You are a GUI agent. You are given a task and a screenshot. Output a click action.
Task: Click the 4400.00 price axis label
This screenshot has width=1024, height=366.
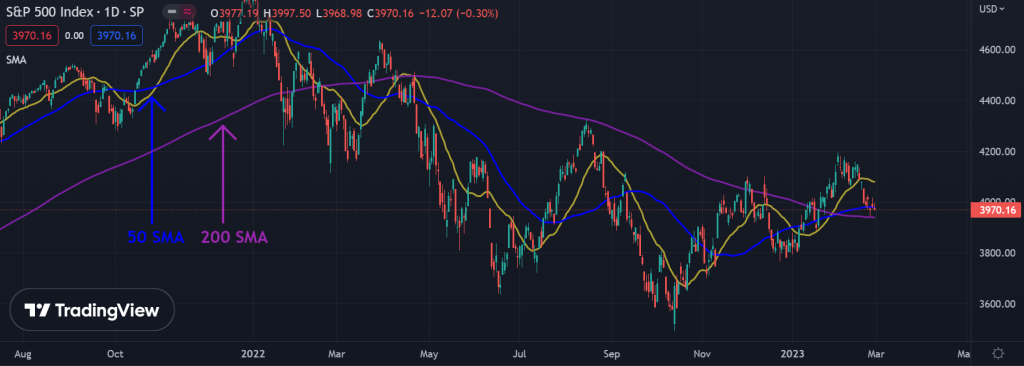pyautogui.click(x=997, y=101)
